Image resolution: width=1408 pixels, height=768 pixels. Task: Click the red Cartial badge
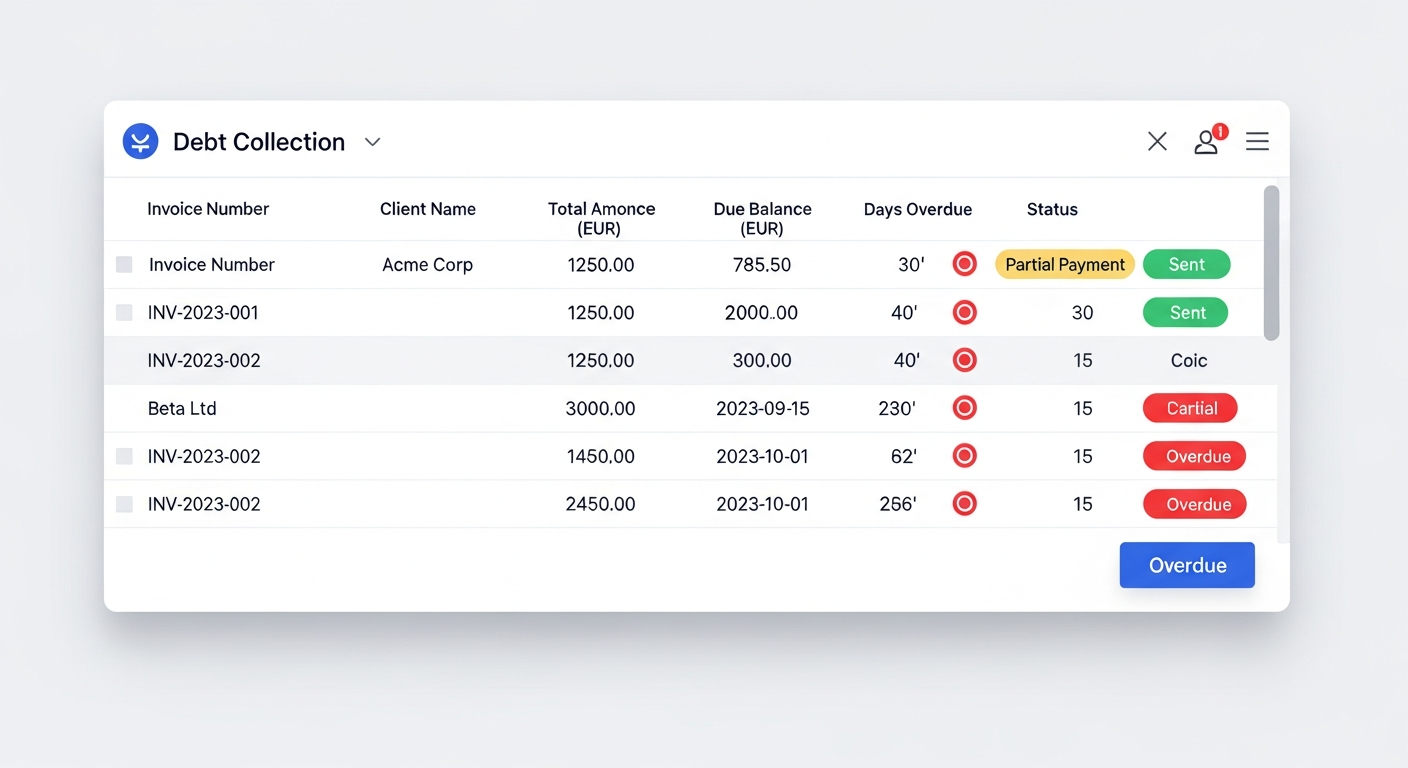click(1190, 408)
